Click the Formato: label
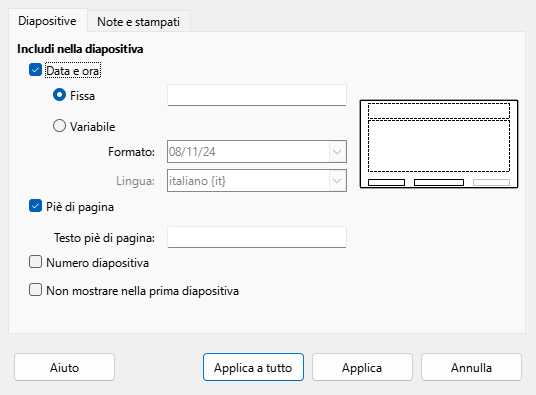The image size is (536, 395). [x=132, y=152]
